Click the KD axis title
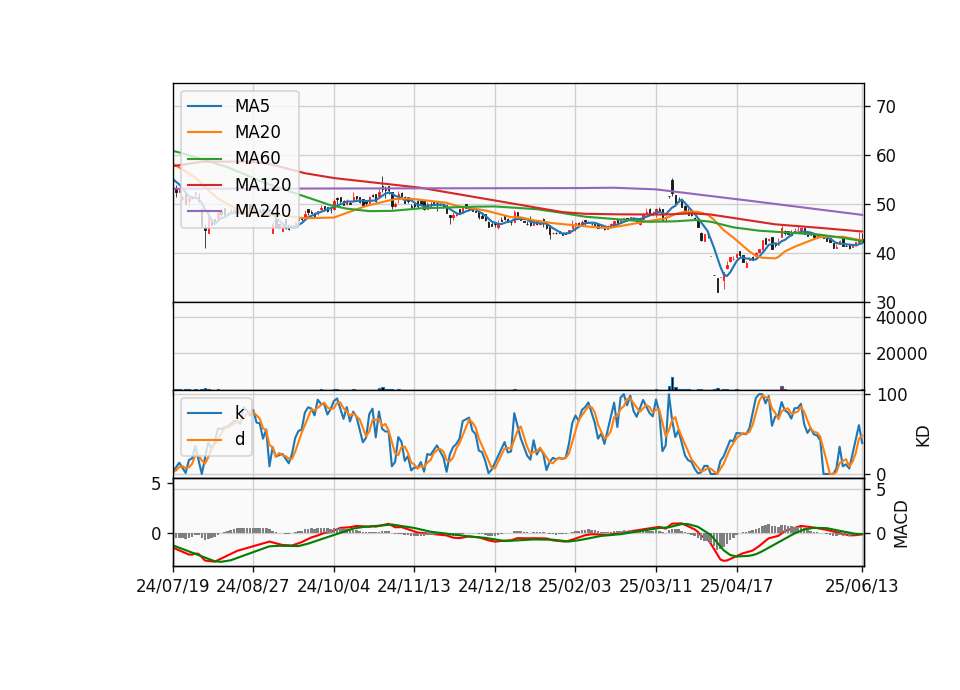The width and height of the screenshot is (960, 690). pyautogui.click(x=923, y=437)
